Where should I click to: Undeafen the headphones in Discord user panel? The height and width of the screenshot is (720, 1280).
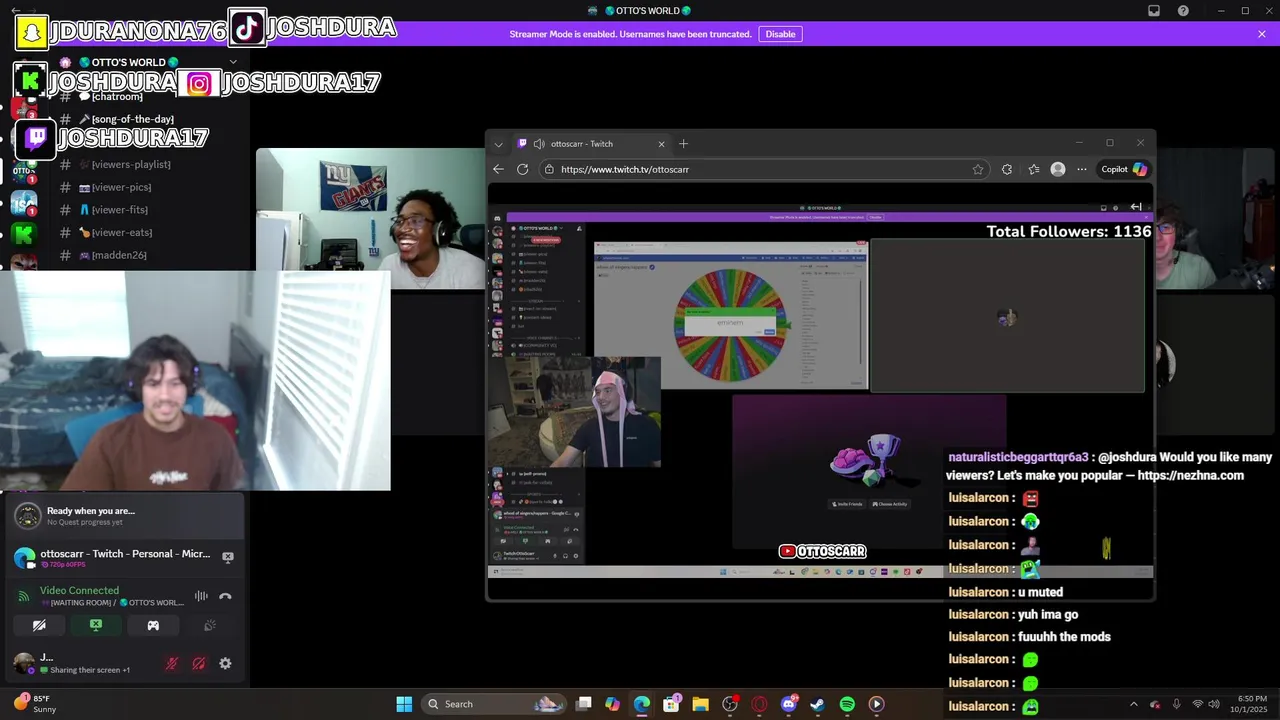199,663
